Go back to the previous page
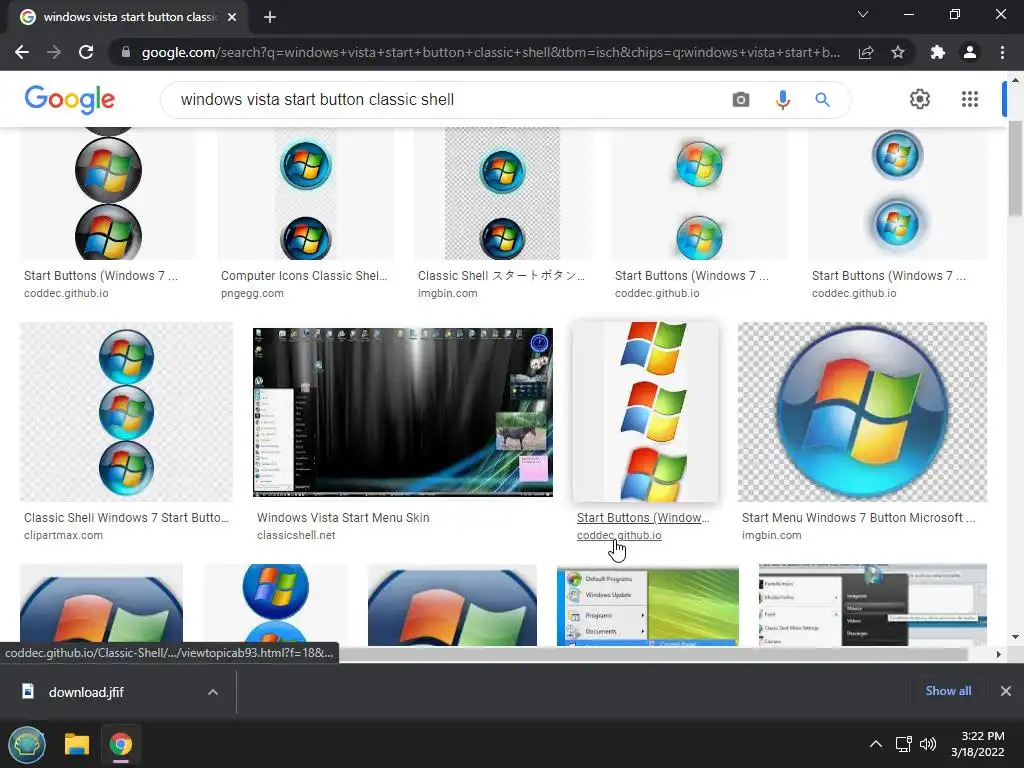 [22, 52]
